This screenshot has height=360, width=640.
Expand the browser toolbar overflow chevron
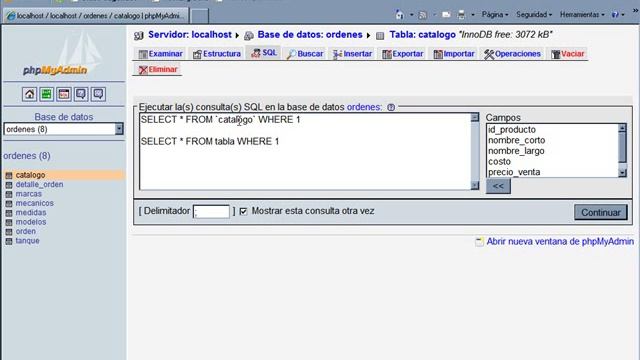click(635, 11)
